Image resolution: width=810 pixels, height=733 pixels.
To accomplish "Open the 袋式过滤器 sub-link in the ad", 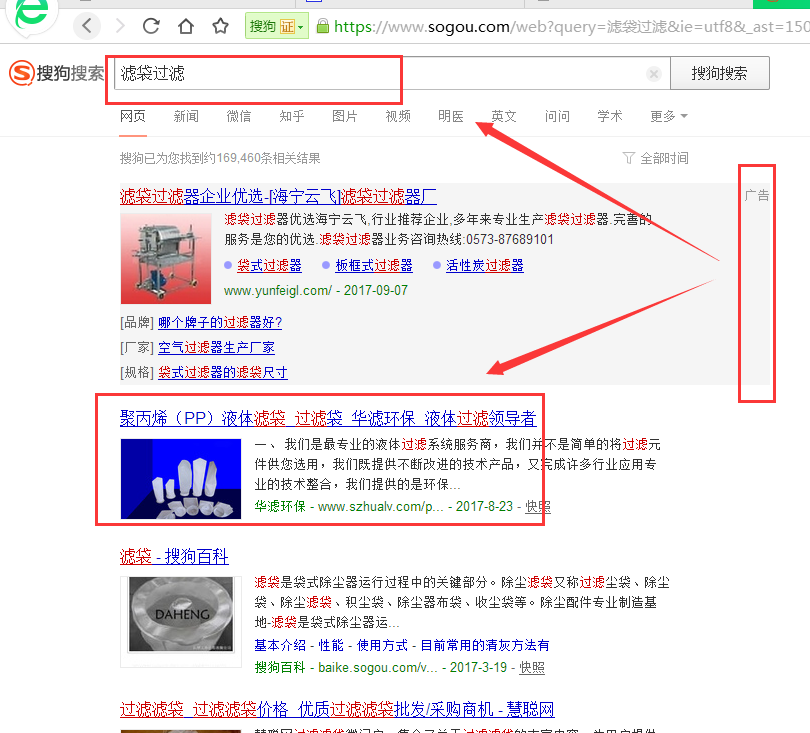I will [269, 265].
